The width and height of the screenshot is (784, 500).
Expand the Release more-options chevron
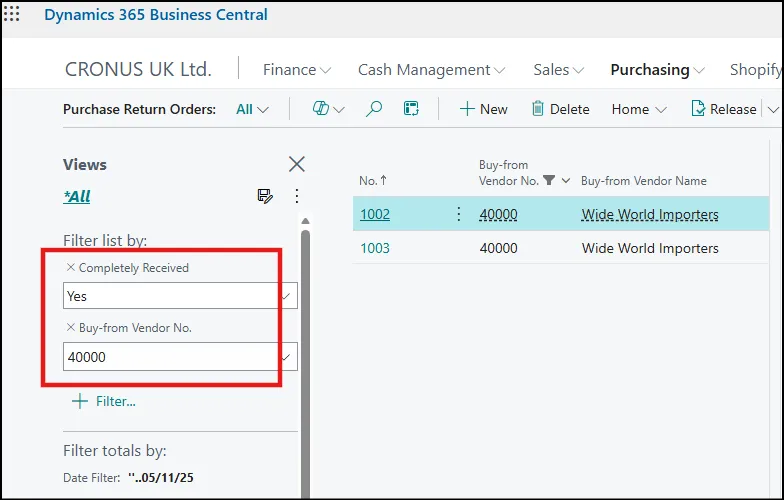[773, 110]
